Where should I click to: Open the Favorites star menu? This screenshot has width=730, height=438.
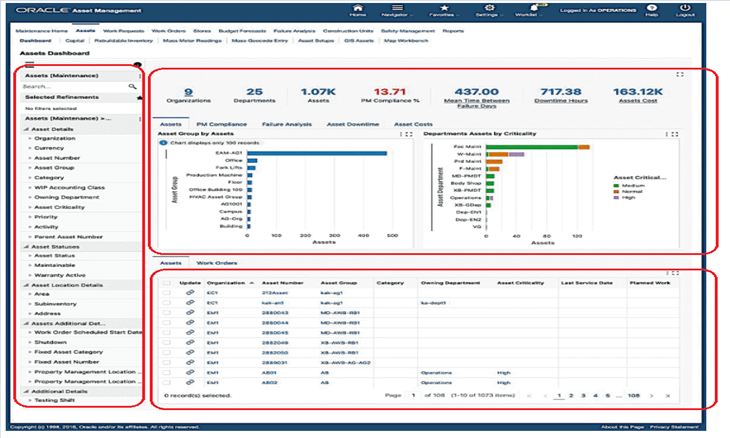tap(444, 9)
